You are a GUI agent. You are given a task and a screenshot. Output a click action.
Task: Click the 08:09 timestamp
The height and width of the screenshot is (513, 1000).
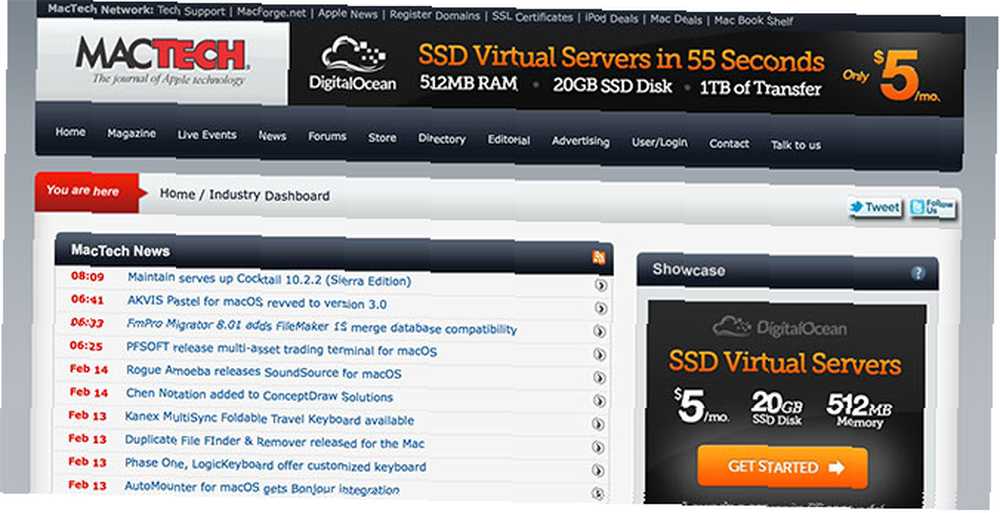pyautogui.click(x=87, y=276)
